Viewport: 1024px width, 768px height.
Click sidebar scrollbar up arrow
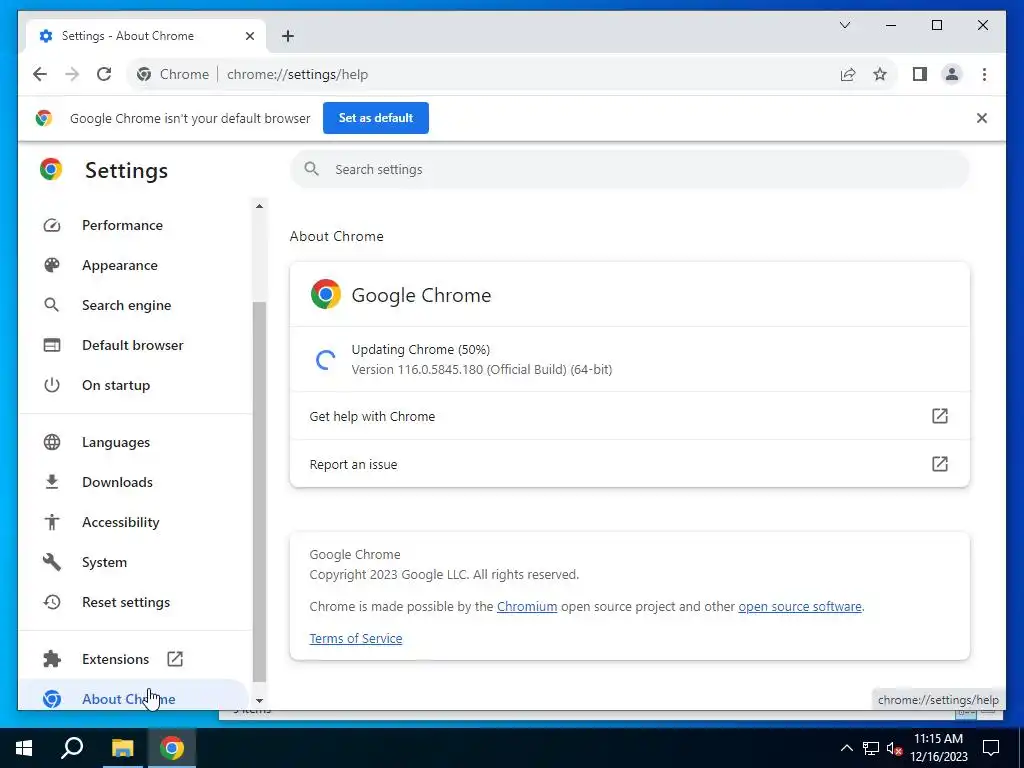(x=259, y=206)
